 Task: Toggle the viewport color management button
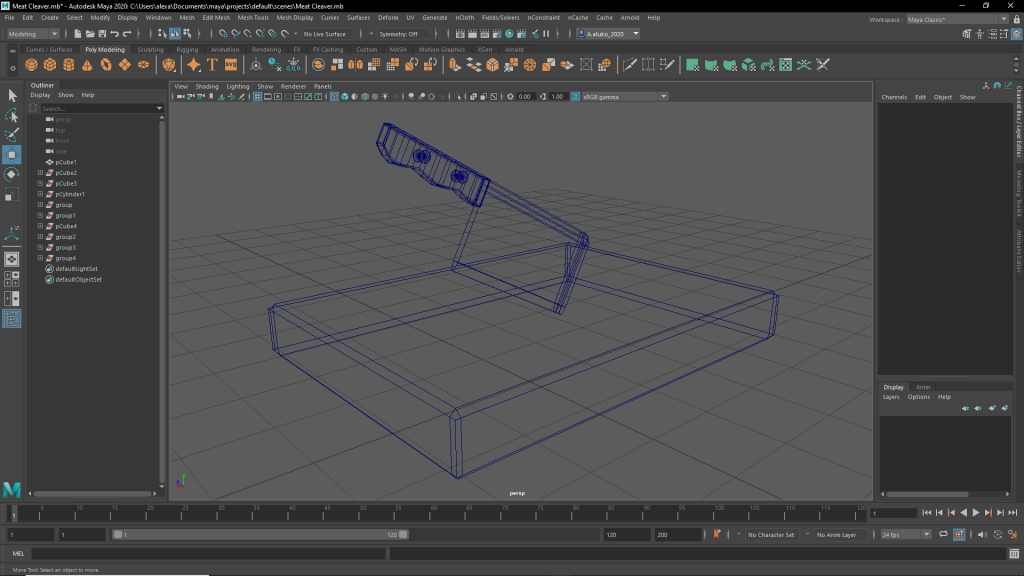tap(573, 97)
